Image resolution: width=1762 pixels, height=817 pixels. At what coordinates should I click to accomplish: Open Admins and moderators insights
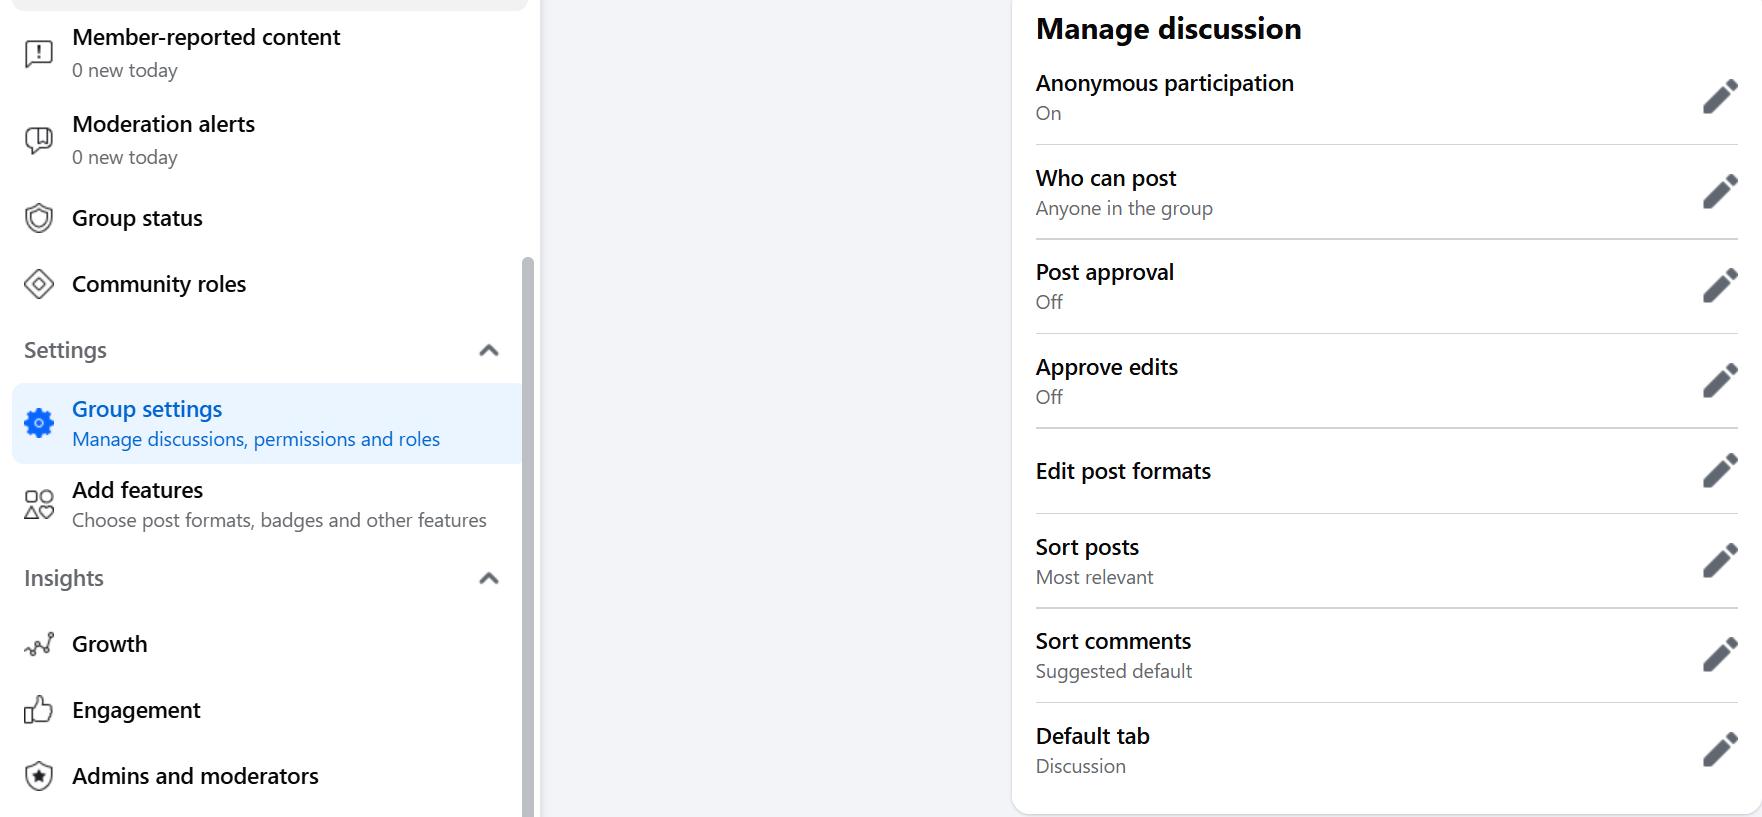[x=195, y=776]
